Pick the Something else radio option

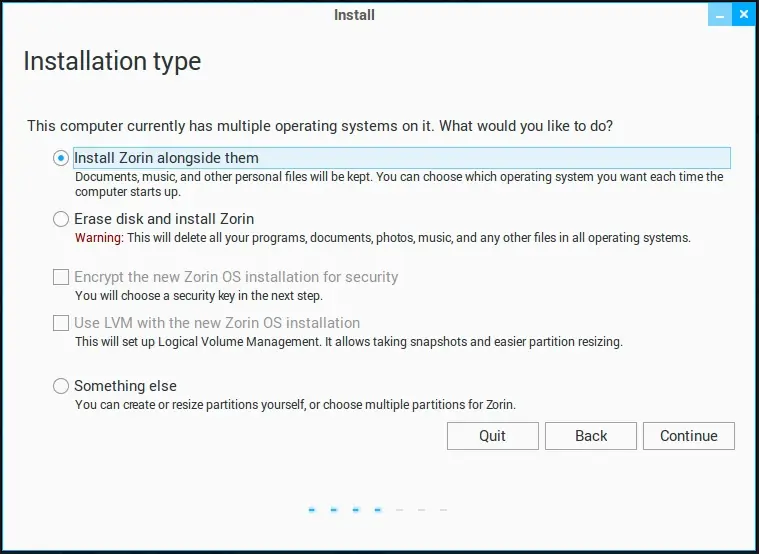click(x=61, y=386)
